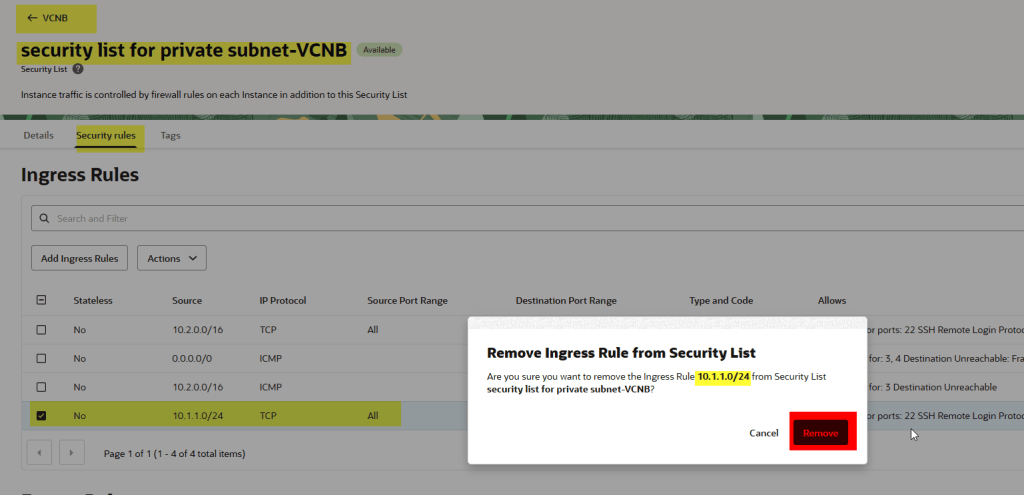This screenshot has width=1024, height=495.
Task: Check the 10.2.0.0/16 TCP rule checkbox
Action: (x=41, y=329)
